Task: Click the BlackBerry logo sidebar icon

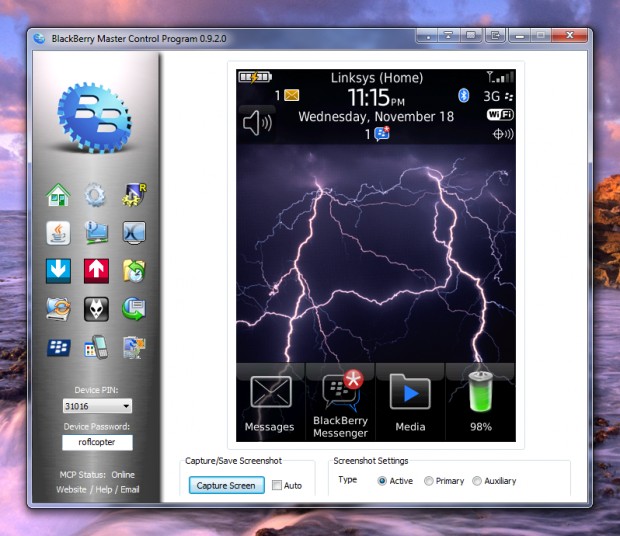Action: point(59,347)
